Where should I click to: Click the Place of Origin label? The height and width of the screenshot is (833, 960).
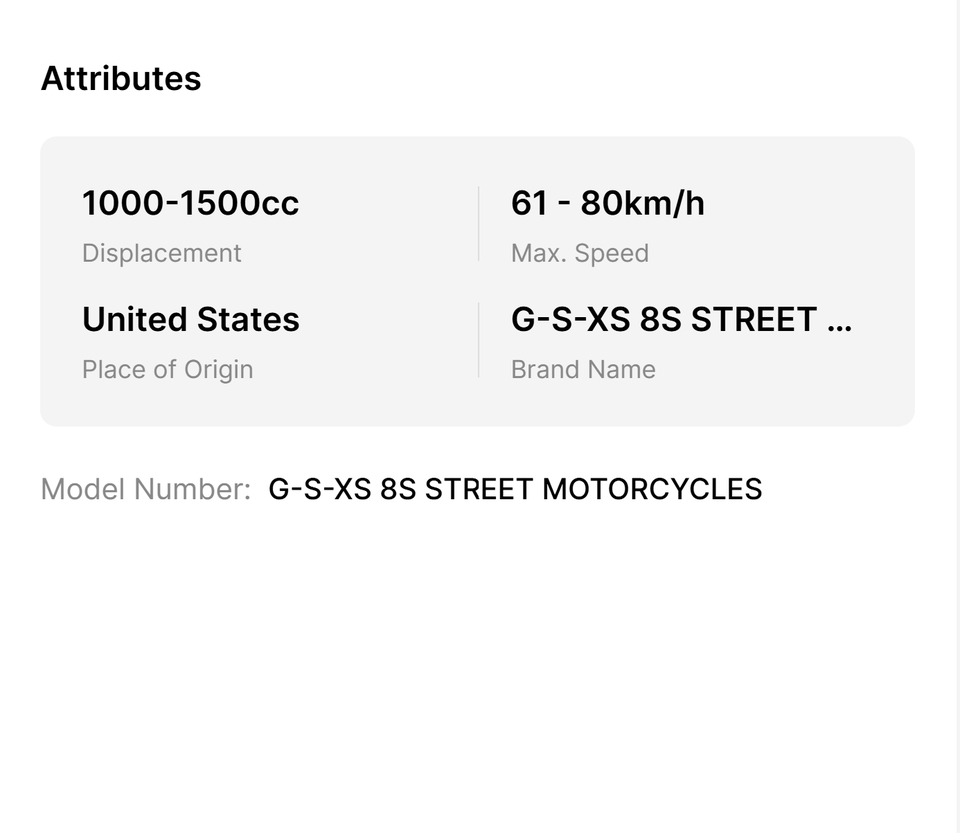click(x=167, y=369)
